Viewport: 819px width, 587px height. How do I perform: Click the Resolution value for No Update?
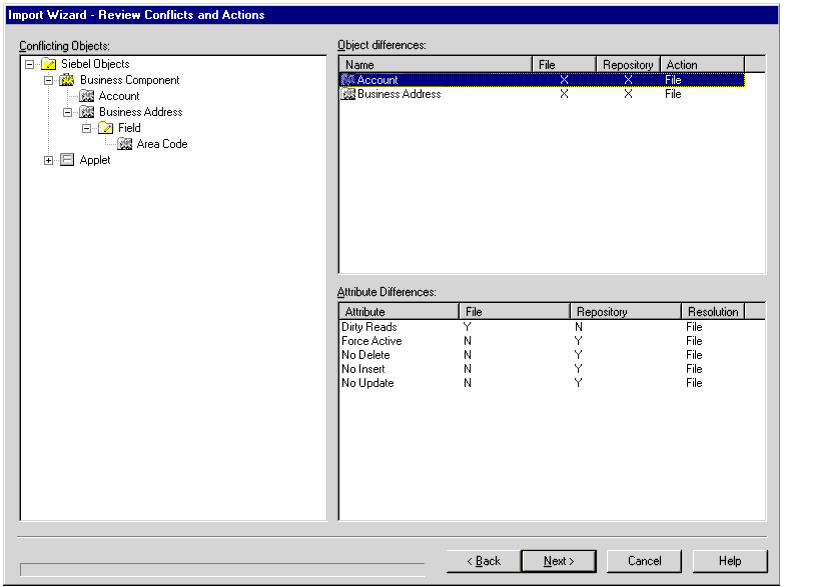point(694,383)
